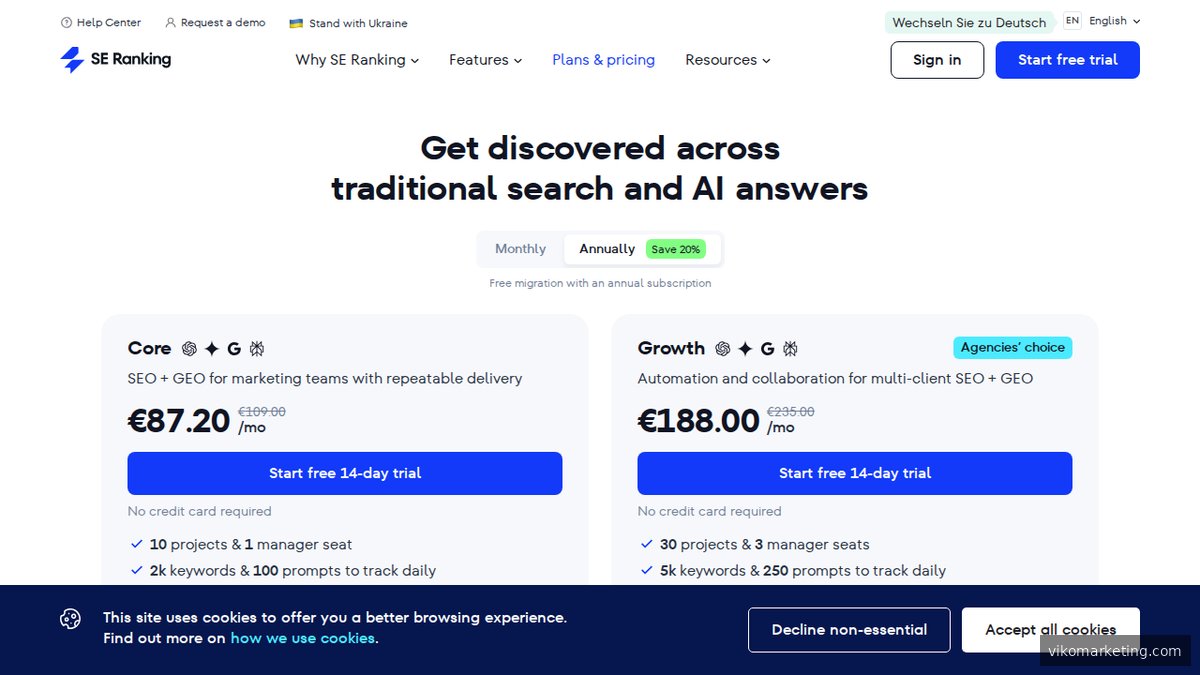Start the Core plan 14-day trial
Screen dimensions: 1200x675
click(x=345, y=473)
